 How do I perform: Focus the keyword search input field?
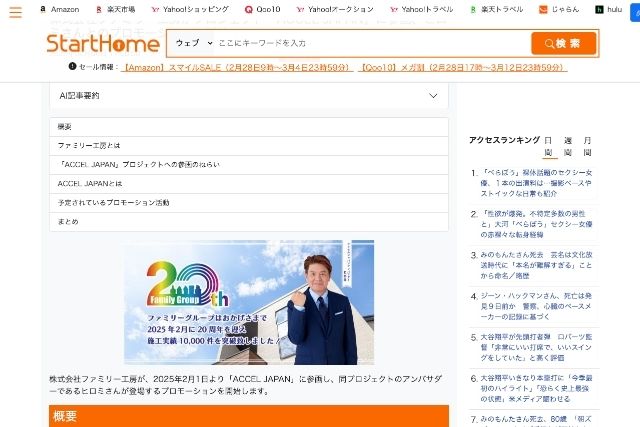coord(373,43)
